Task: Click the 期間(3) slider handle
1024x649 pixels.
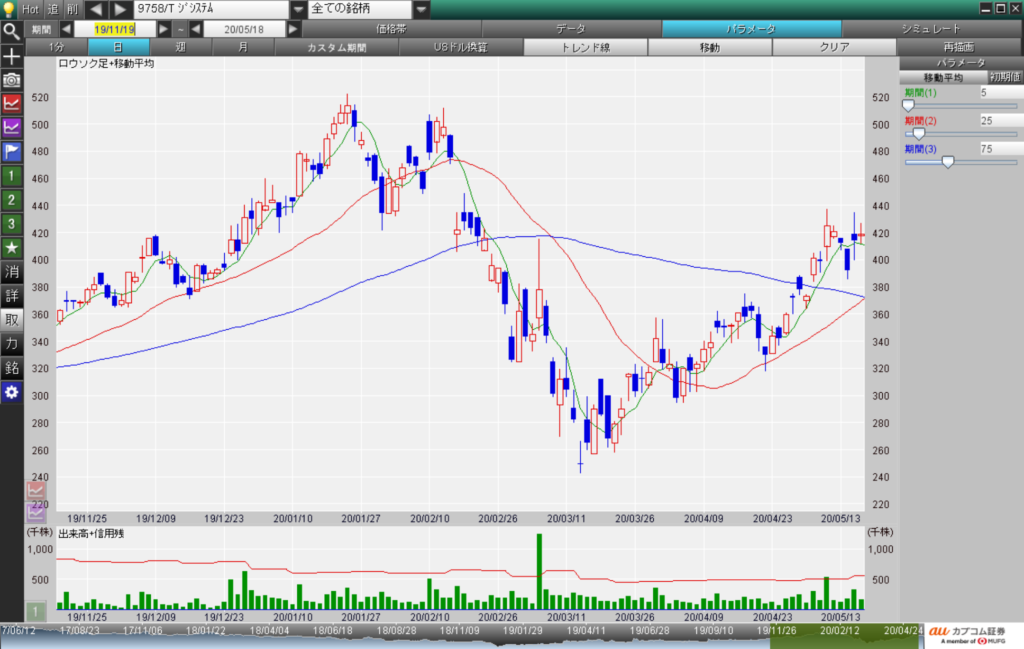Action: [948, 161]
